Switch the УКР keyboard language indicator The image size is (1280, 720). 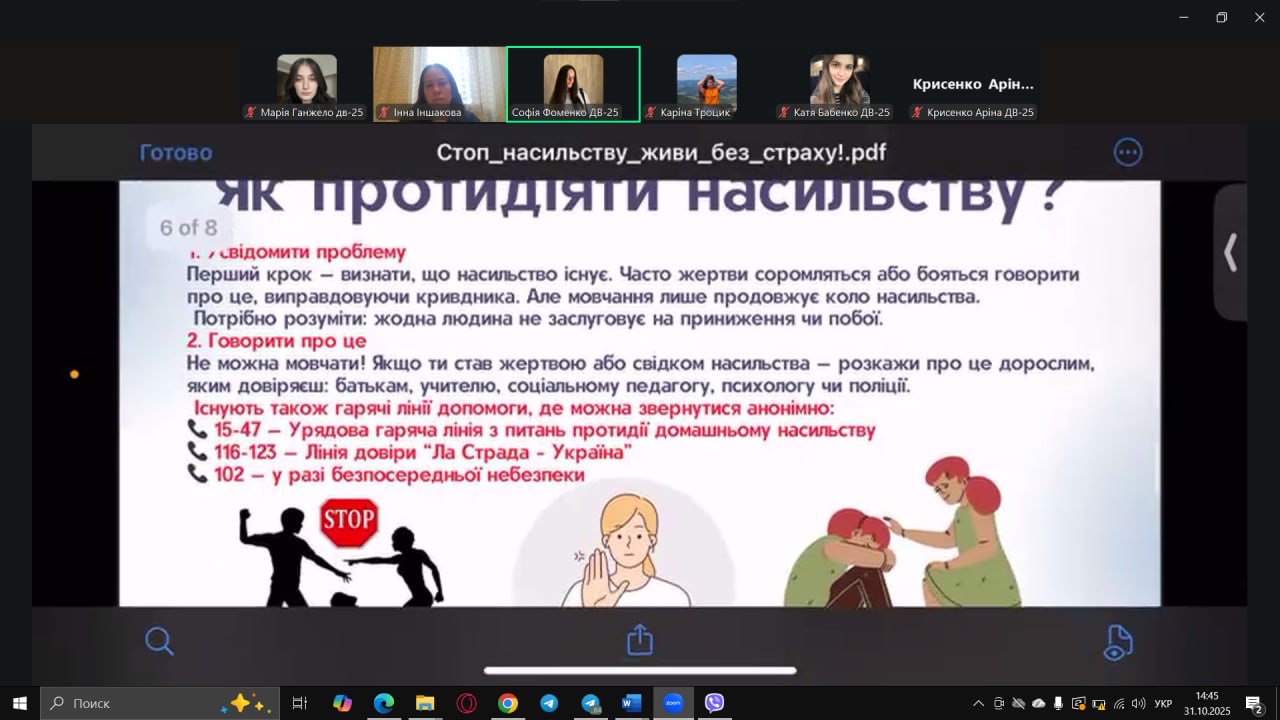[1163, 703]
